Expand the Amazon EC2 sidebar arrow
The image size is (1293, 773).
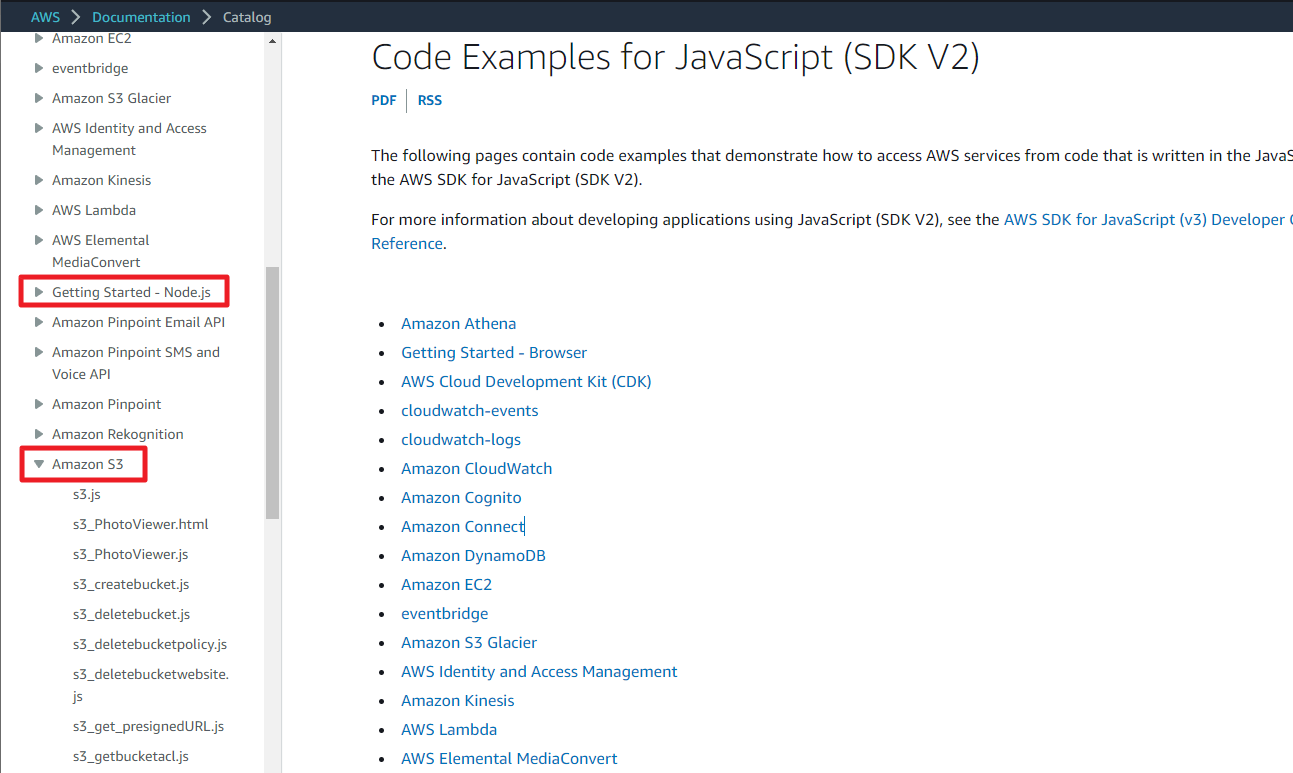(x=39, y=38)
